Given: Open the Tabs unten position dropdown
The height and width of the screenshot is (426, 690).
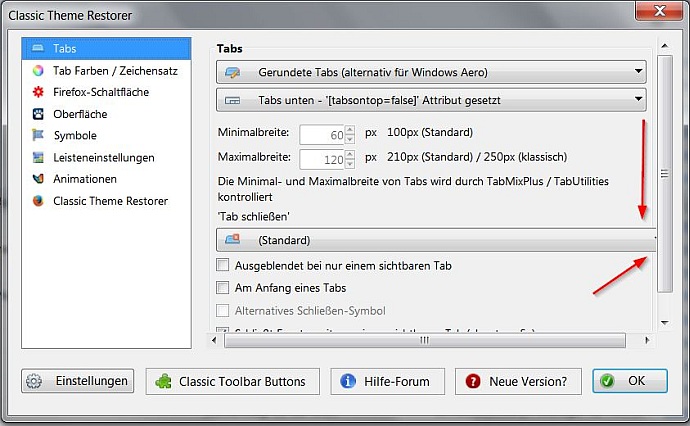Looking at the screenshot, I should [431, 100].
